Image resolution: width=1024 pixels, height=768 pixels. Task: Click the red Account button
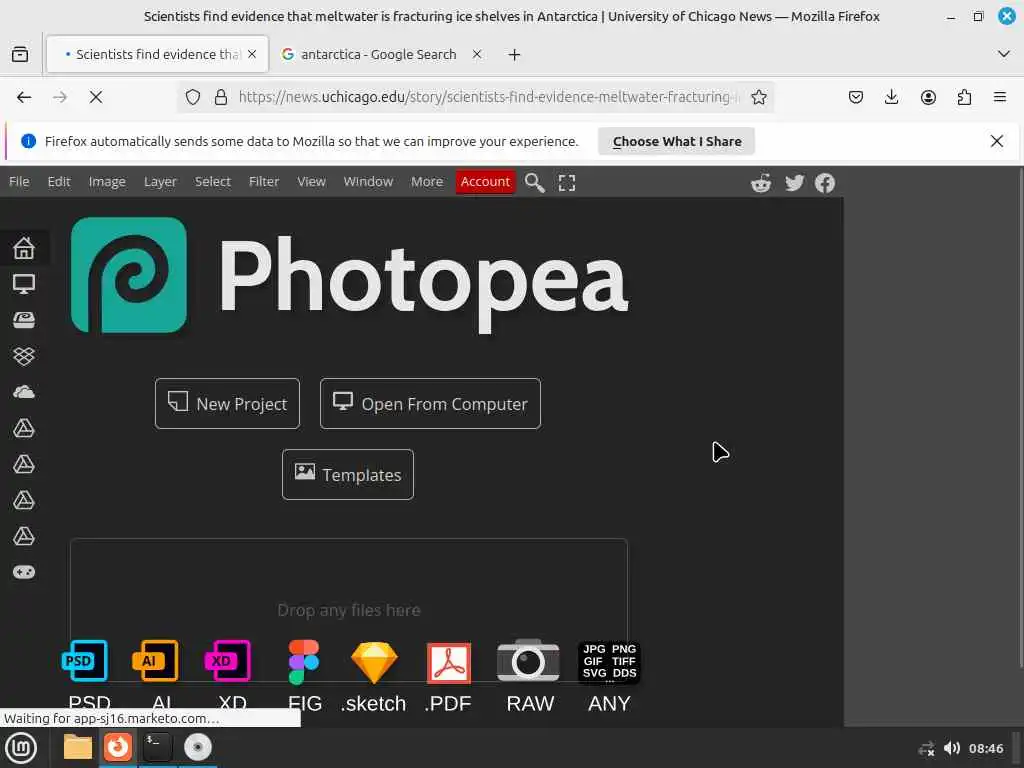[485, 182]
